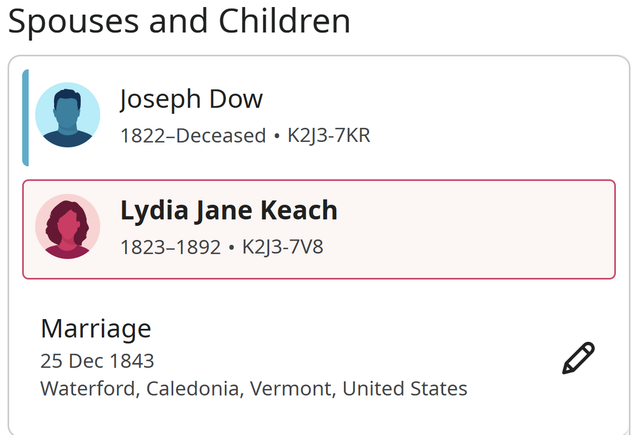The width and height of the screenshot is (631, 435).
Task: Click the blue bar beside Joseph Dow
Action: (25, 118)
